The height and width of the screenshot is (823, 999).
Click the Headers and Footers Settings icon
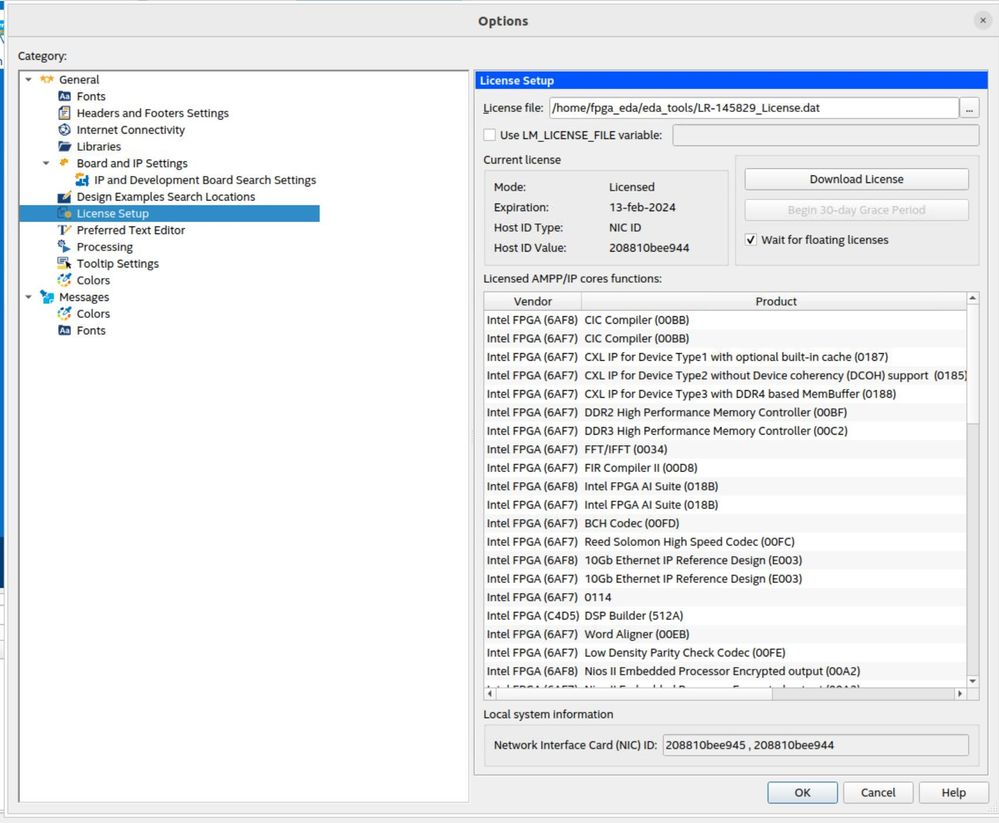[x=65, y=113]
